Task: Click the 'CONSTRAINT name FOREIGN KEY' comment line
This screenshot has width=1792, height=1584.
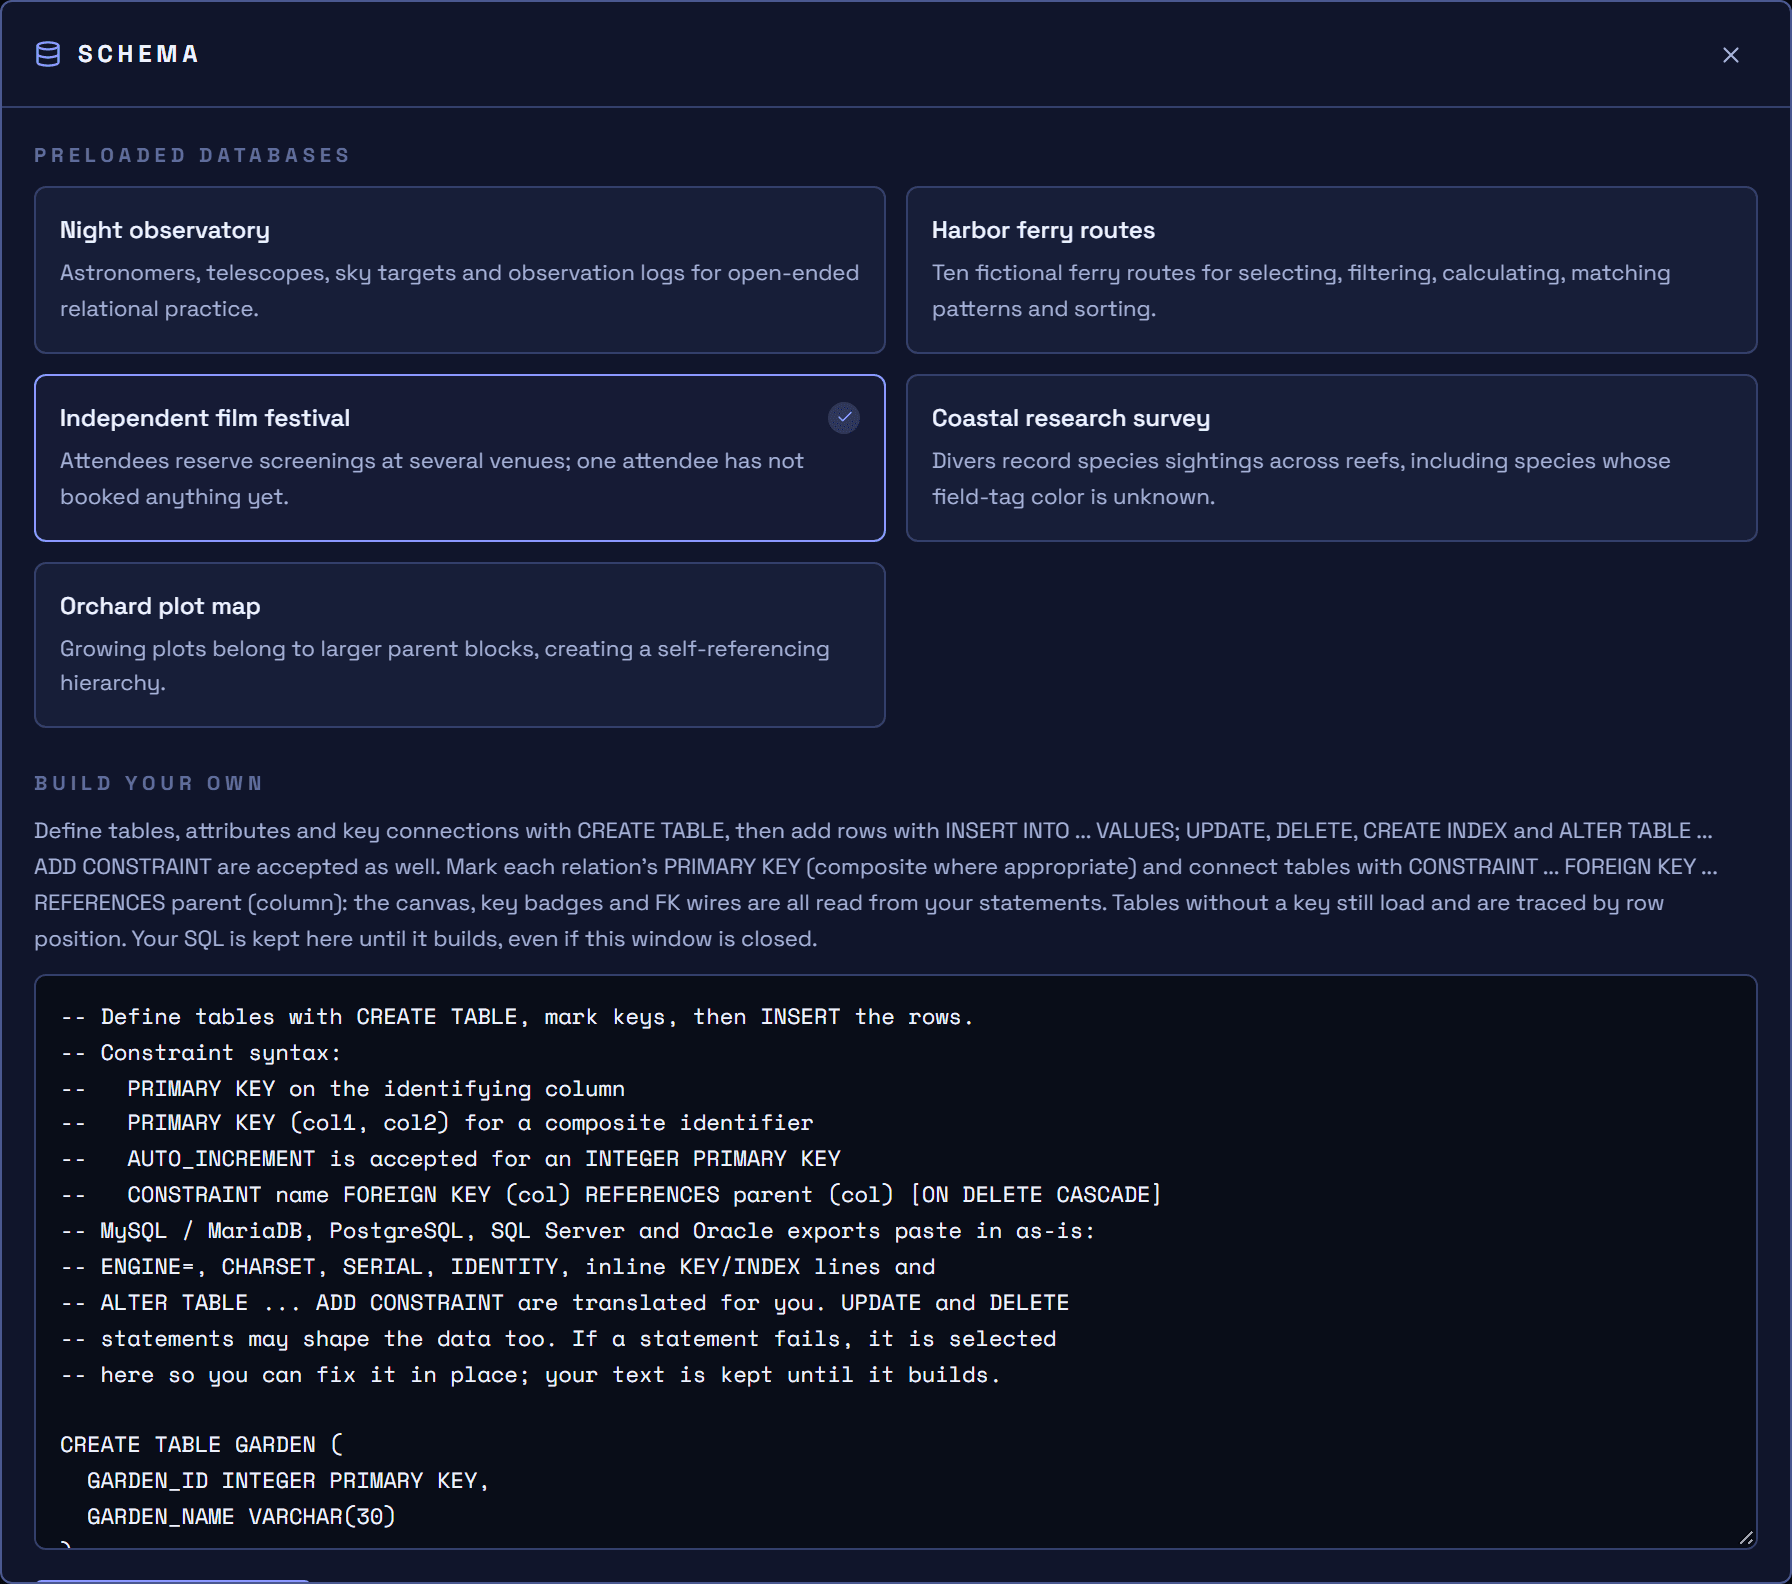Action: click(x=610, y=1195)
